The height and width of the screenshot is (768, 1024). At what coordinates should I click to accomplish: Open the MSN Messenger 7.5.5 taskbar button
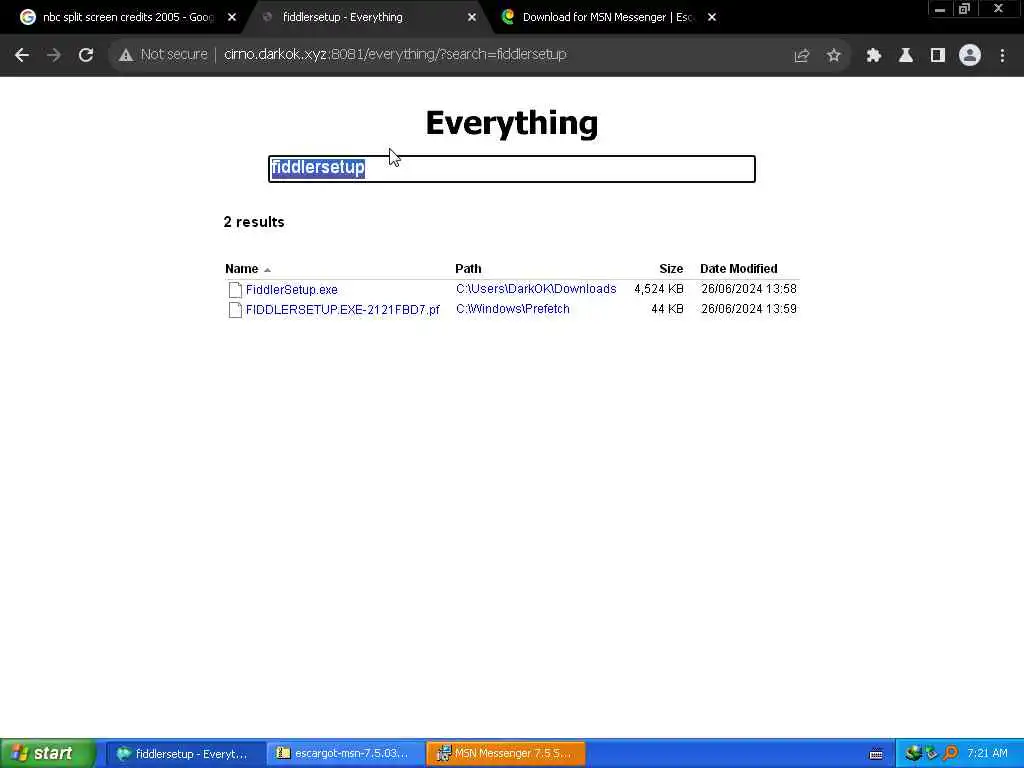click(x=506, y=754)
